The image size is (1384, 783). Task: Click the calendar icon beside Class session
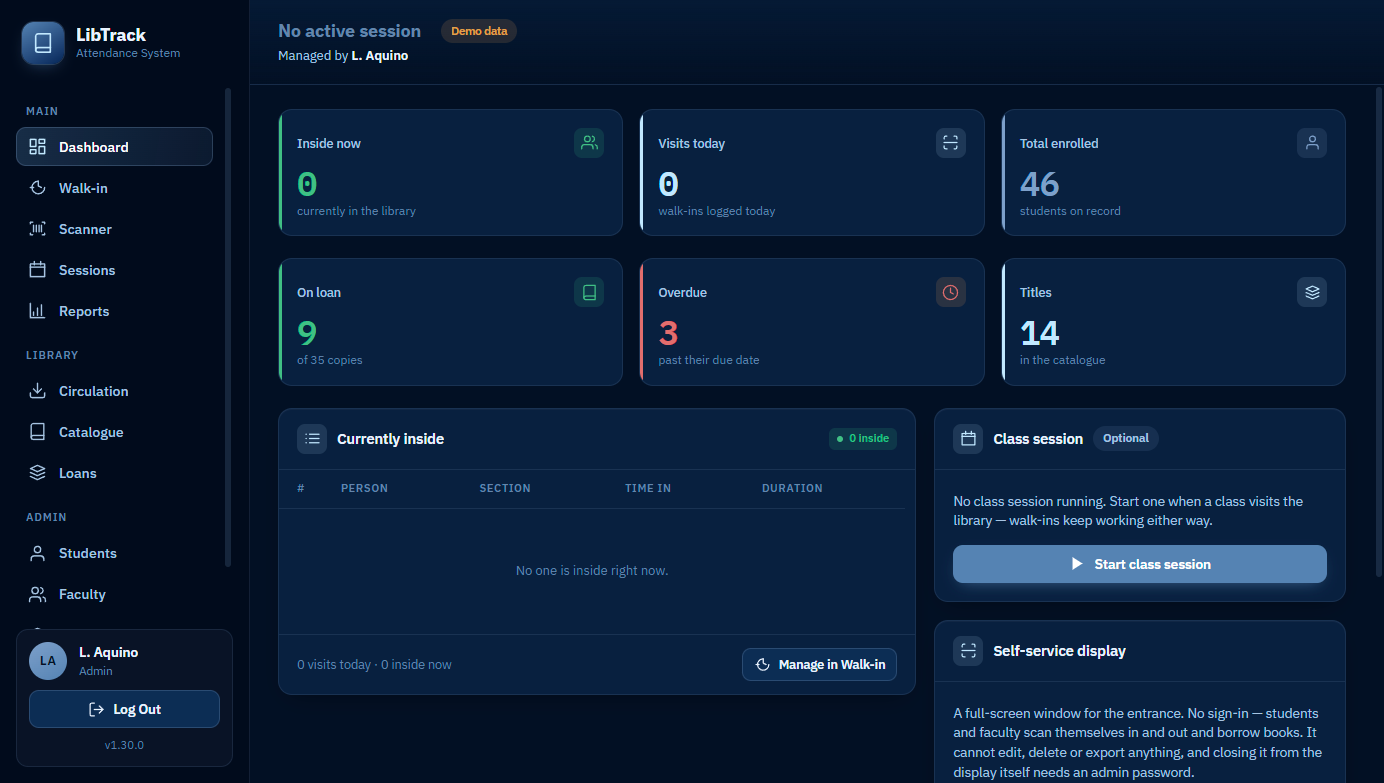968,439
